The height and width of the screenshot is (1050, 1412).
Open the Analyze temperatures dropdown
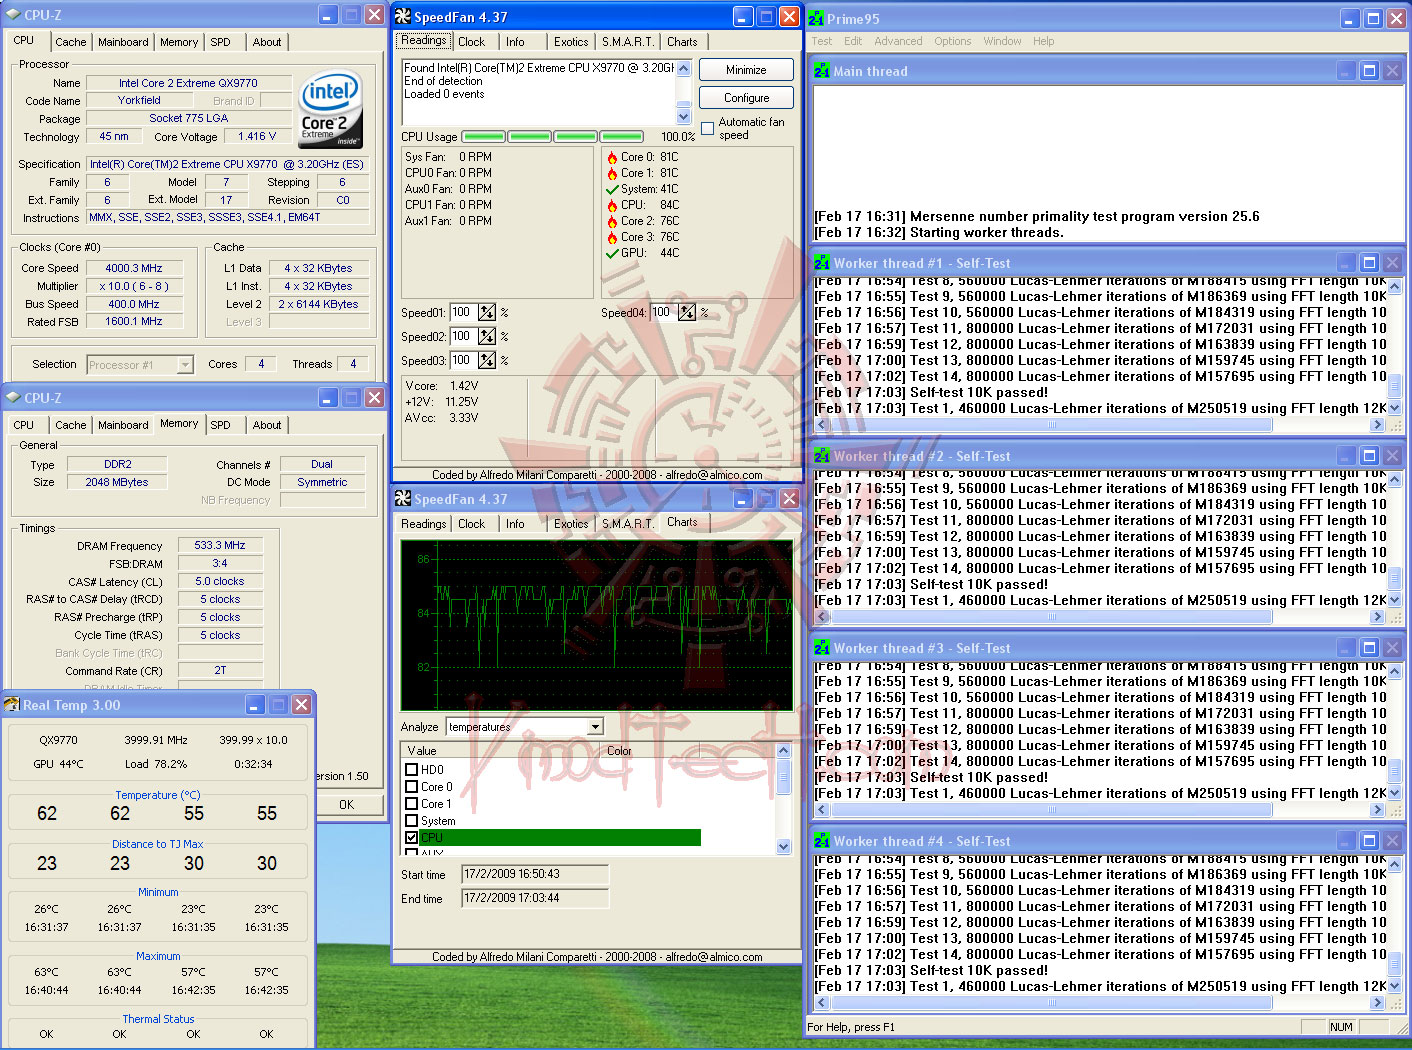pyautogui.click(x=596, y=727)
